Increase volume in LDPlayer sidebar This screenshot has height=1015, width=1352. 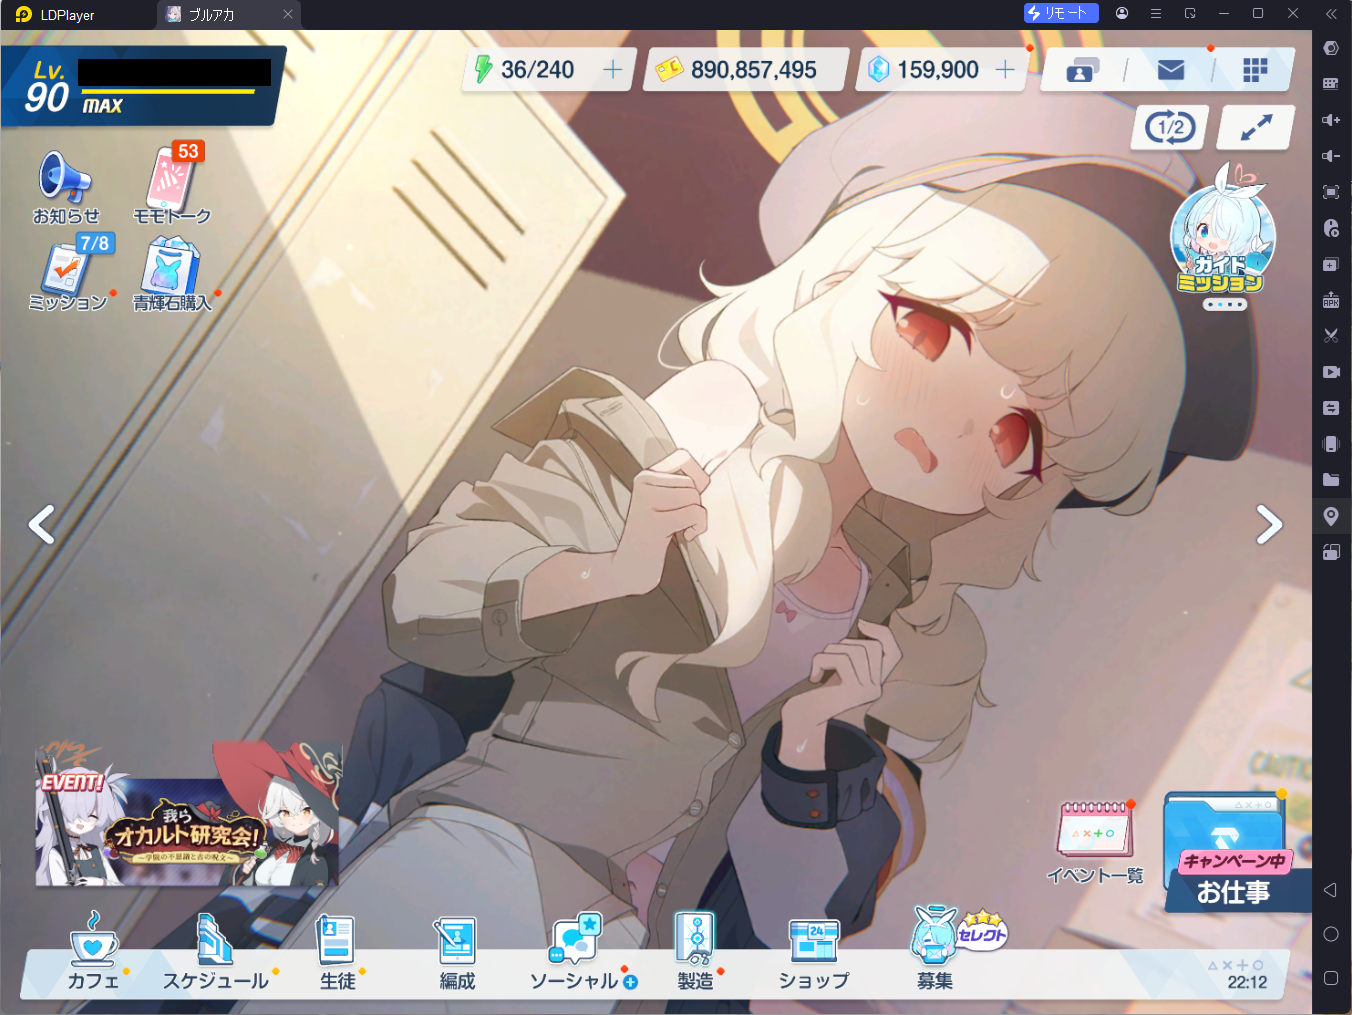1331,120
